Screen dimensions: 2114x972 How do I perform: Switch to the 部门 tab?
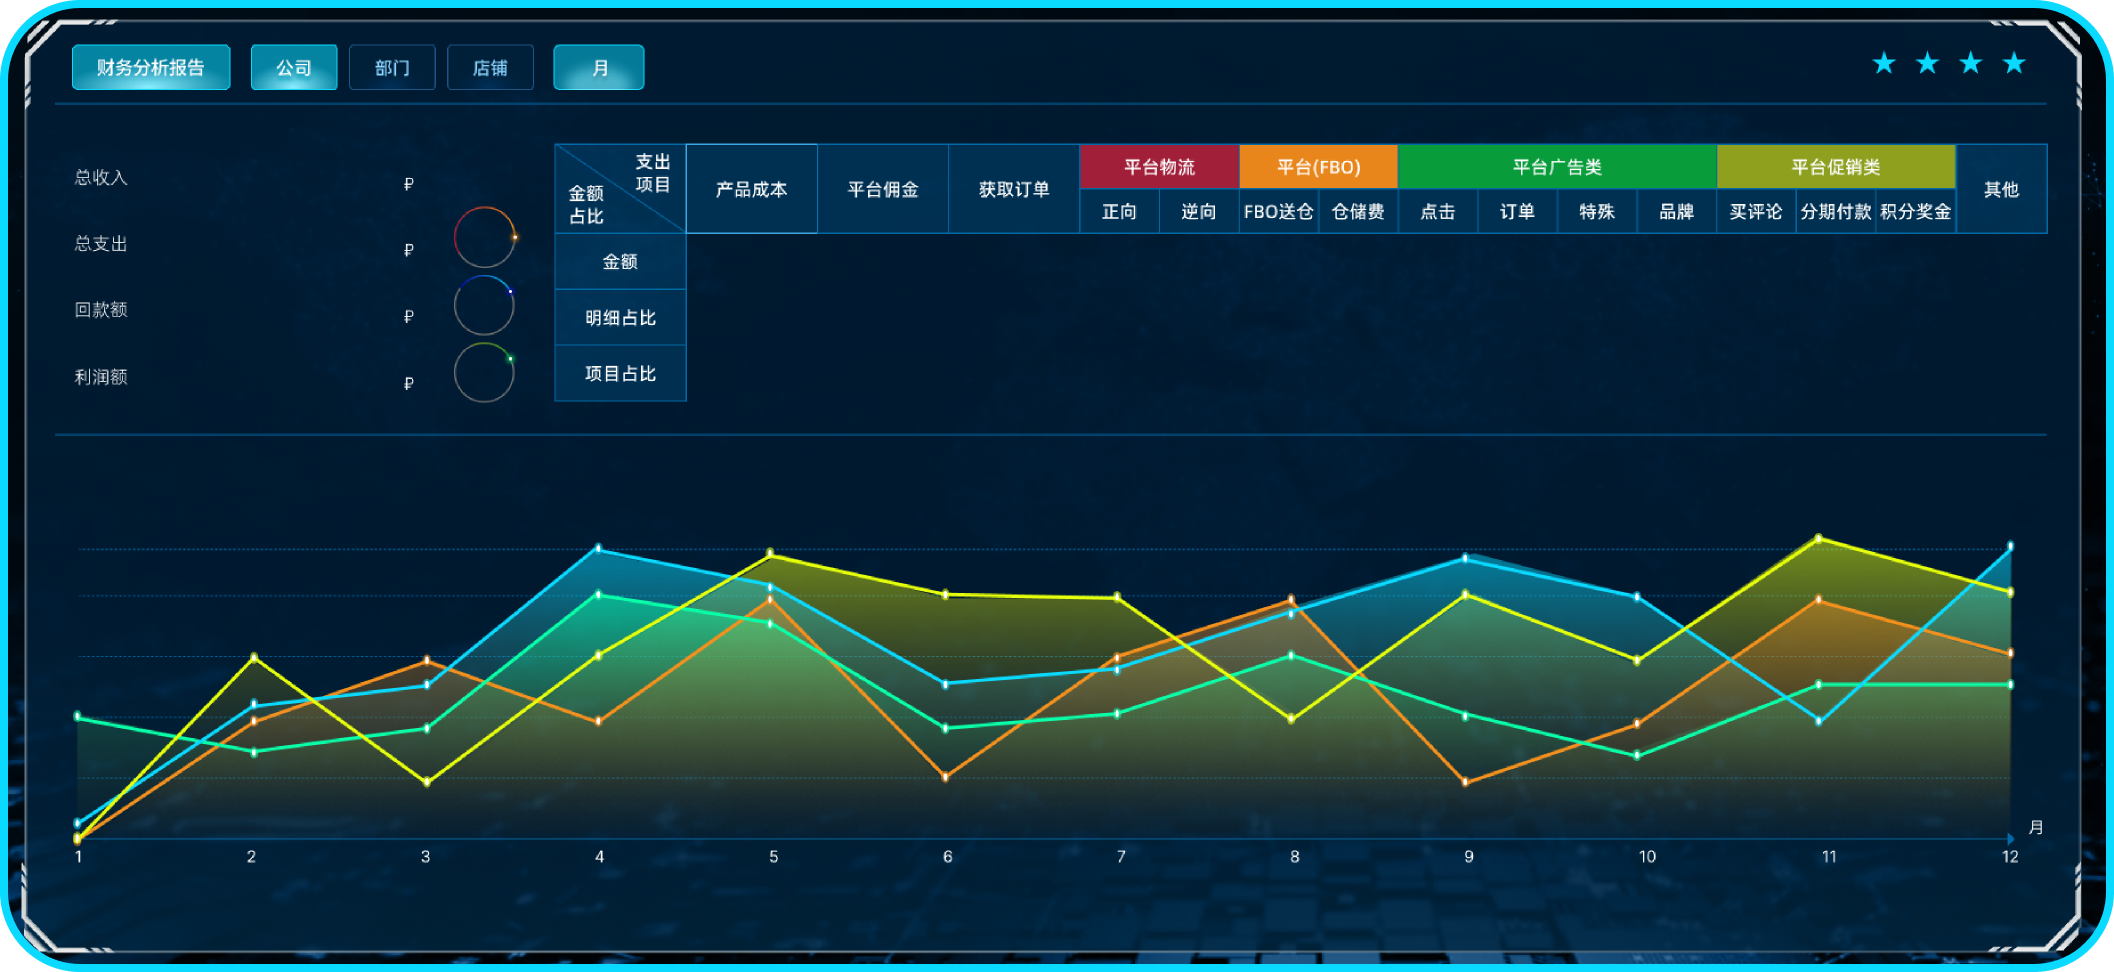[x=392, y=68]
